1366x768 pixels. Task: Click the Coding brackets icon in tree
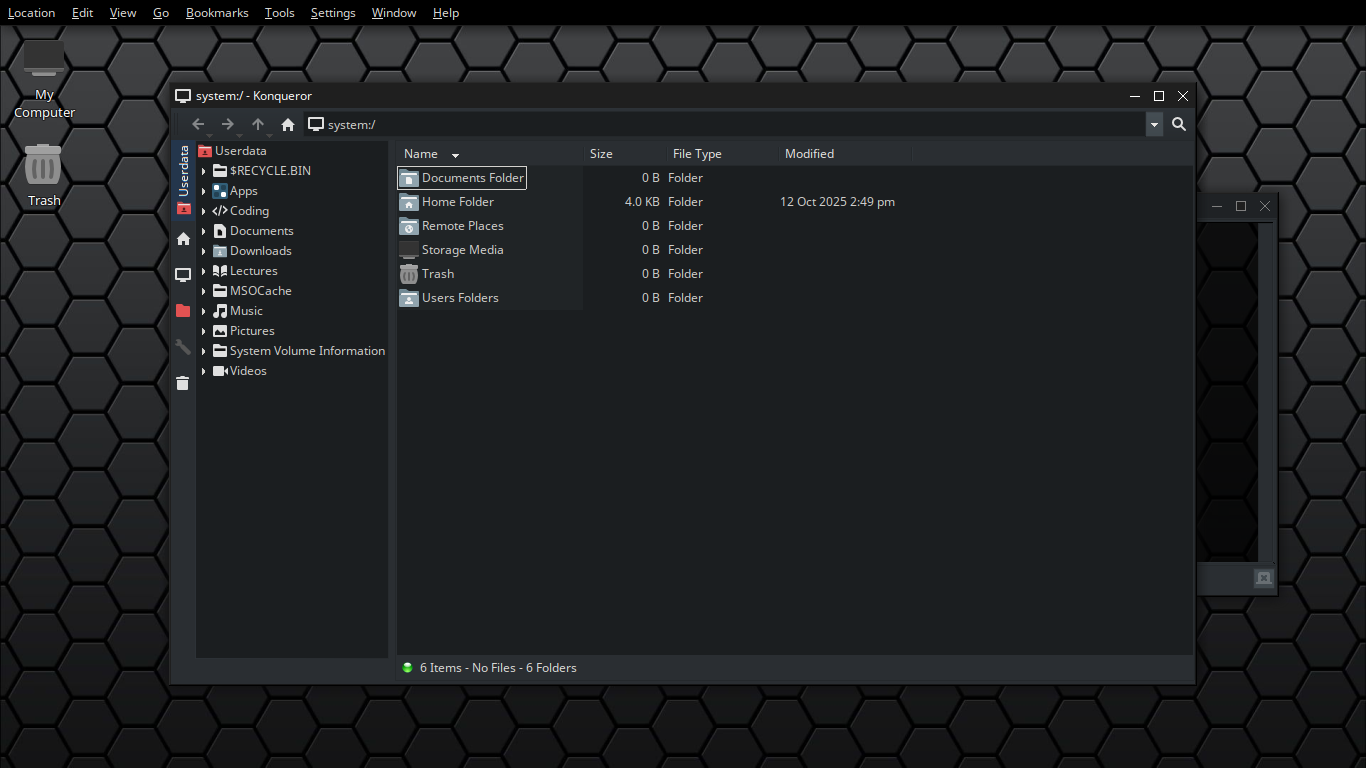(x=220, y=211)
